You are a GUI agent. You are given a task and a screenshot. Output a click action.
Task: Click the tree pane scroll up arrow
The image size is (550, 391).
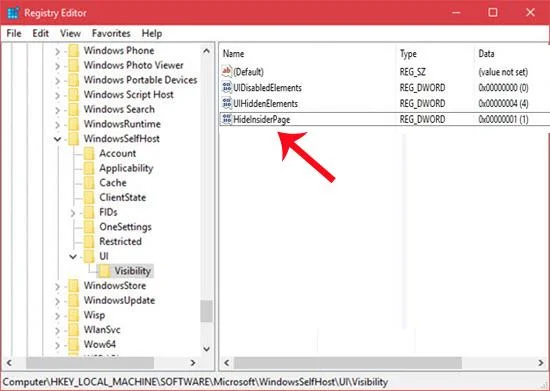click(206, 51)
